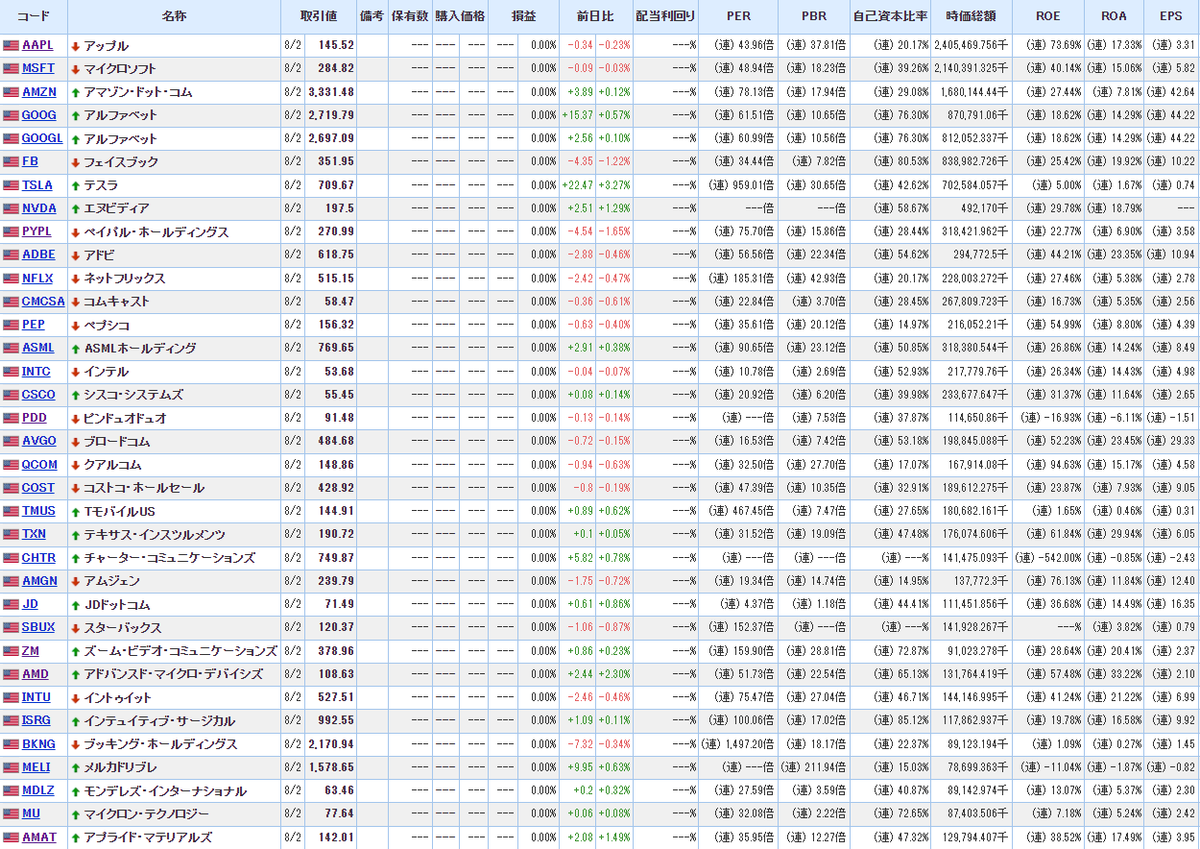The height and width of the screenshot is (849, 1200).
Task: Select the 配当利回り column header
Action: click(665, 17)
